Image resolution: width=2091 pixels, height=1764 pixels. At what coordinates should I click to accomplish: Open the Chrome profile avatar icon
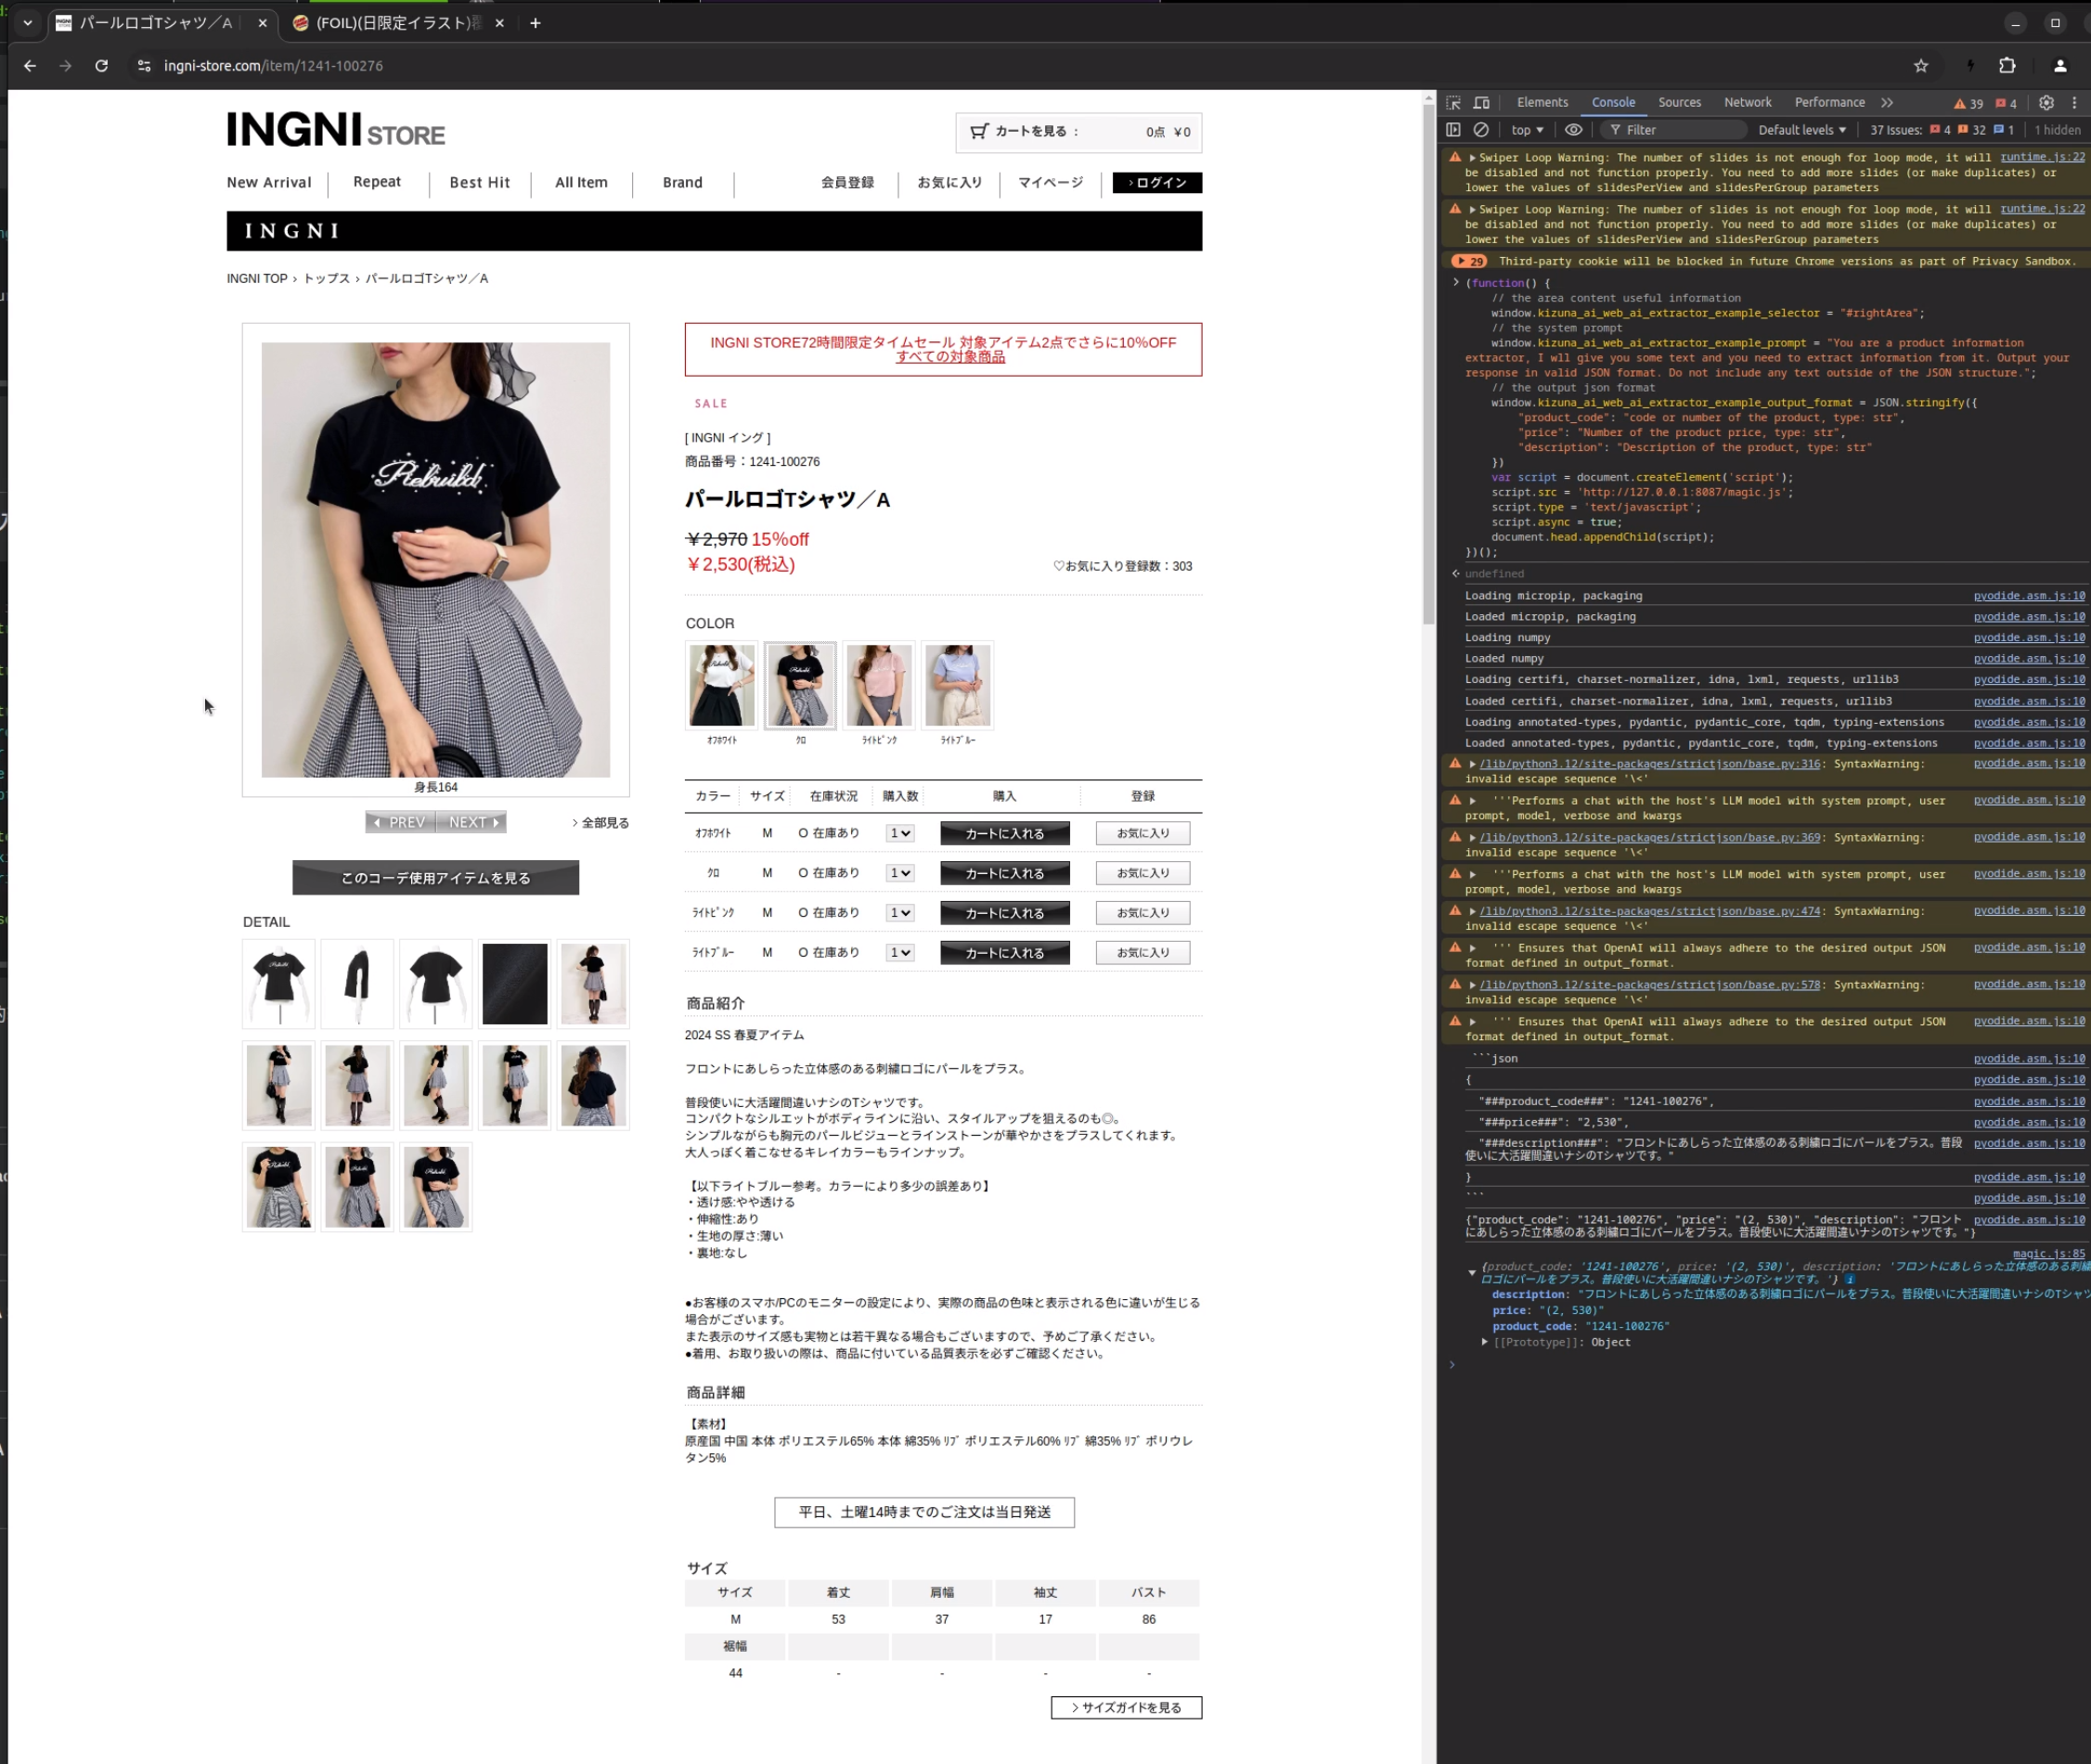click(x=2059, y=66)
